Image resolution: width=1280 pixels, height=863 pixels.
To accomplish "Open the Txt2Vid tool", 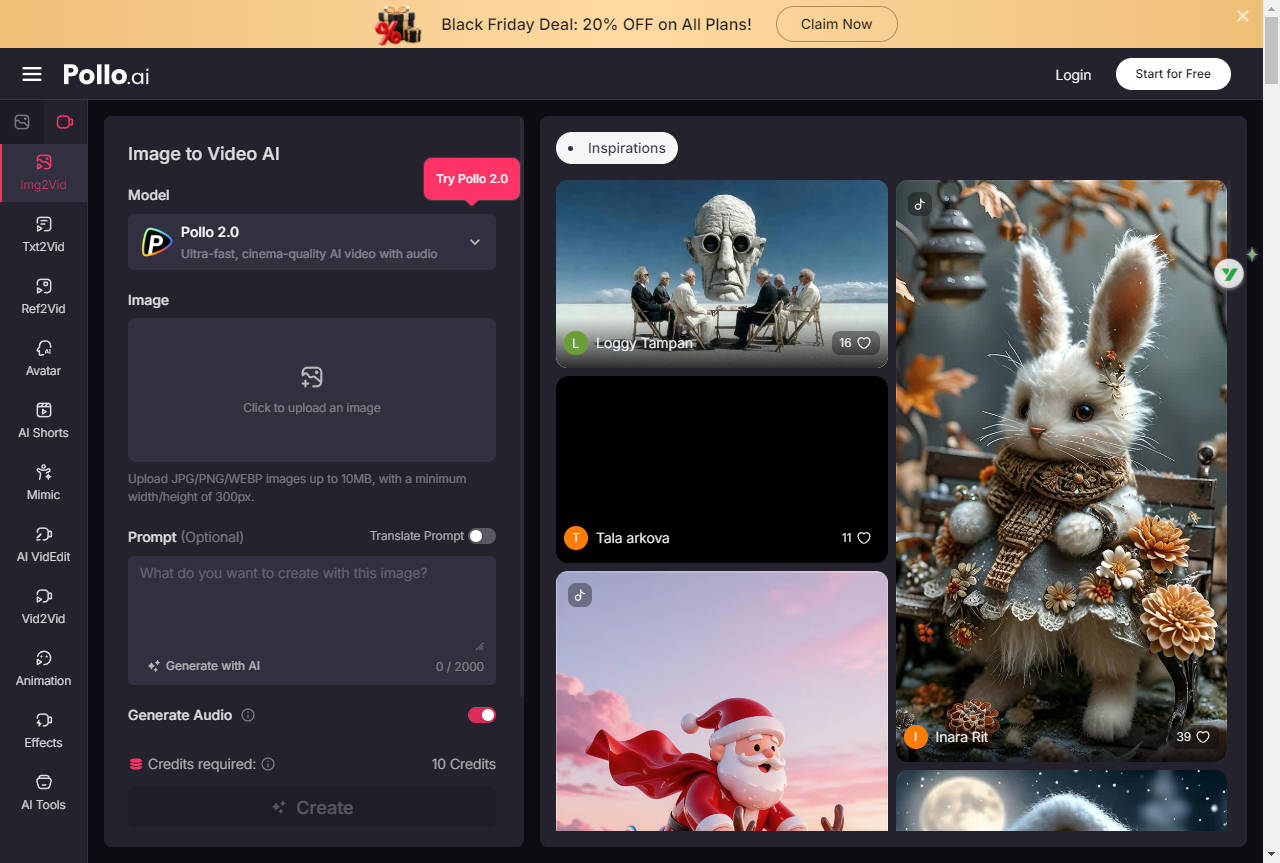I will click(43, 234).
